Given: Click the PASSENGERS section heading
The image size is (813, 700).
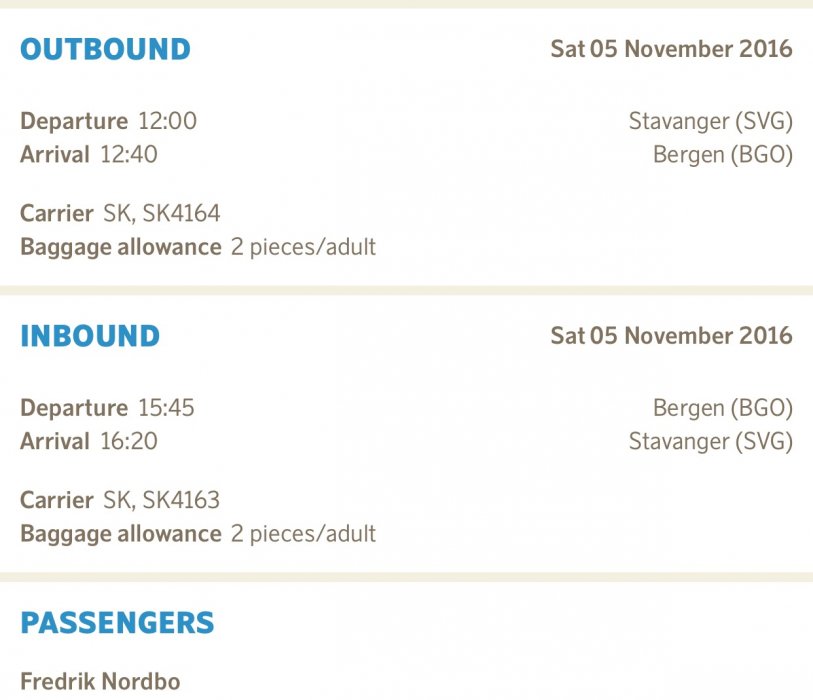Looking at the screenshot, I should tap(117, 622).
